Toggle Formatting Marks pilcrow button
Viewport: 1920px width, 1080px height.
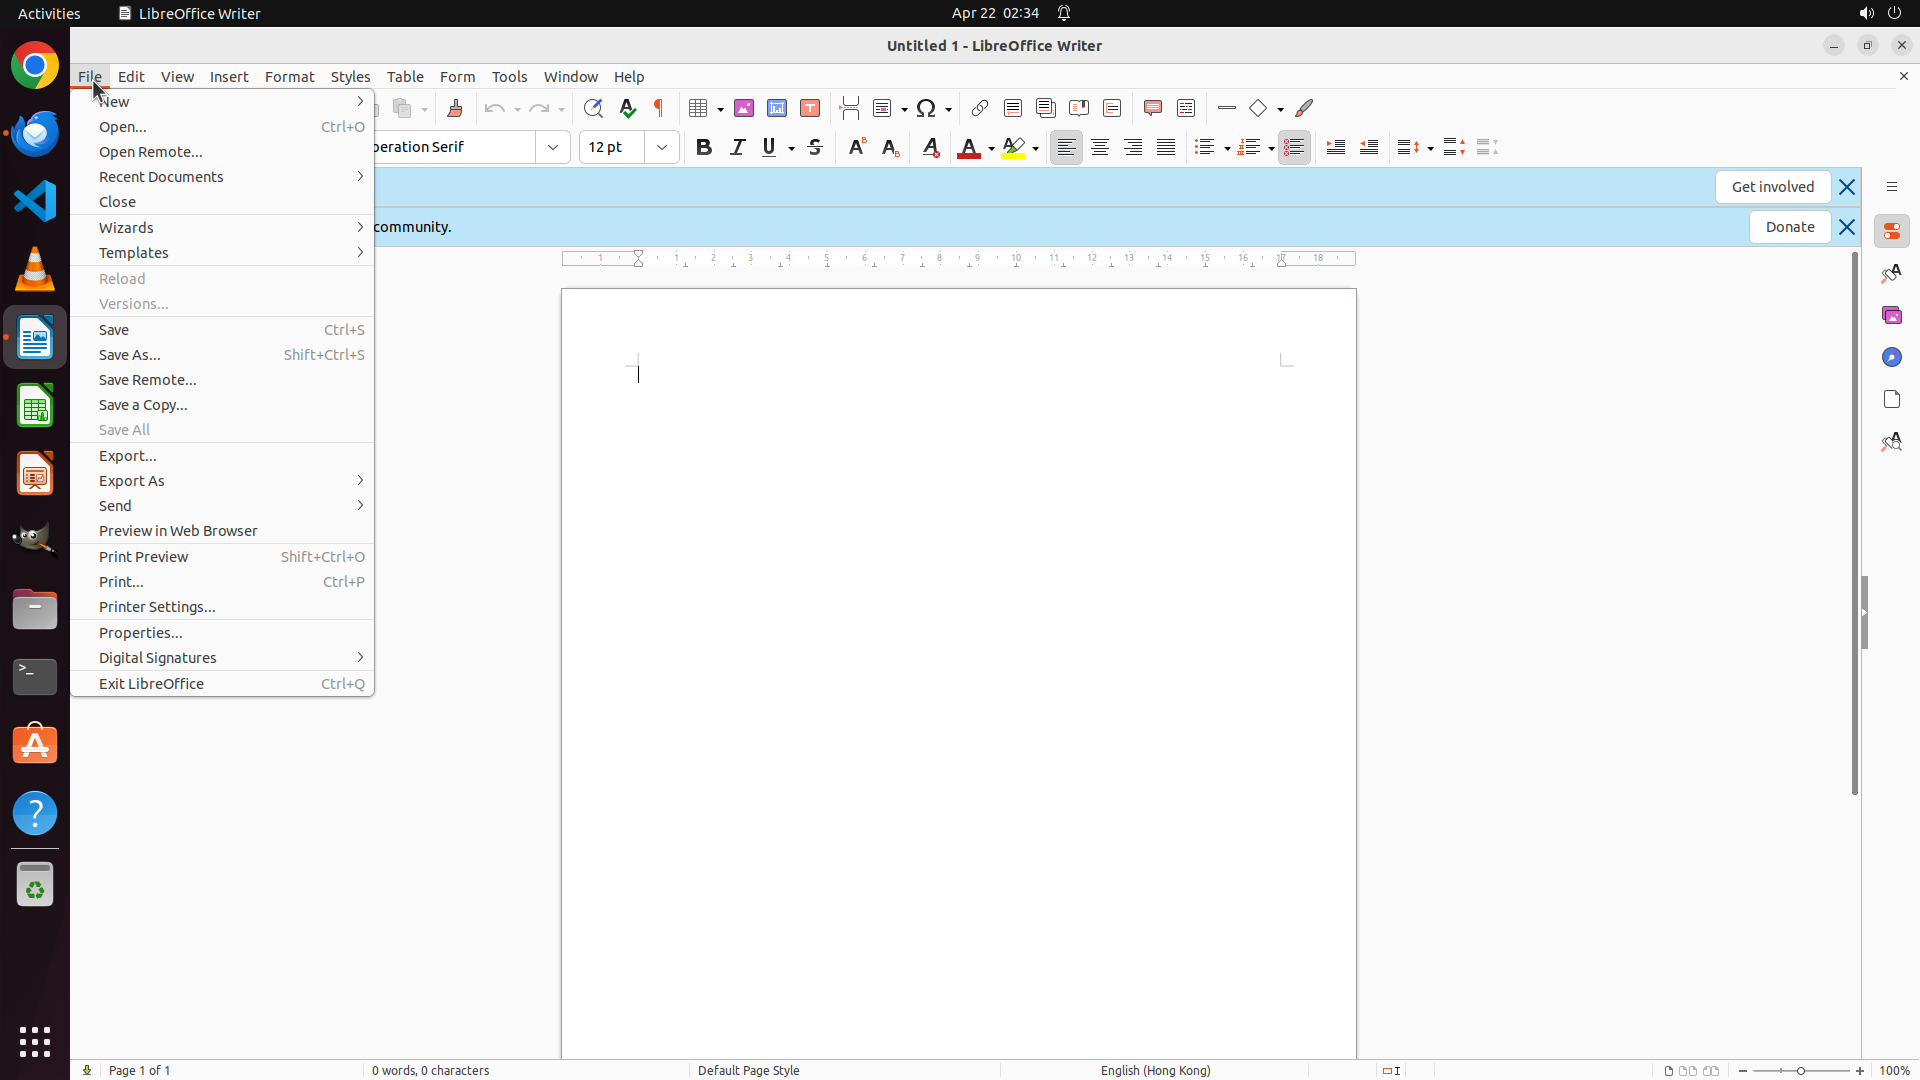point(659,108)
